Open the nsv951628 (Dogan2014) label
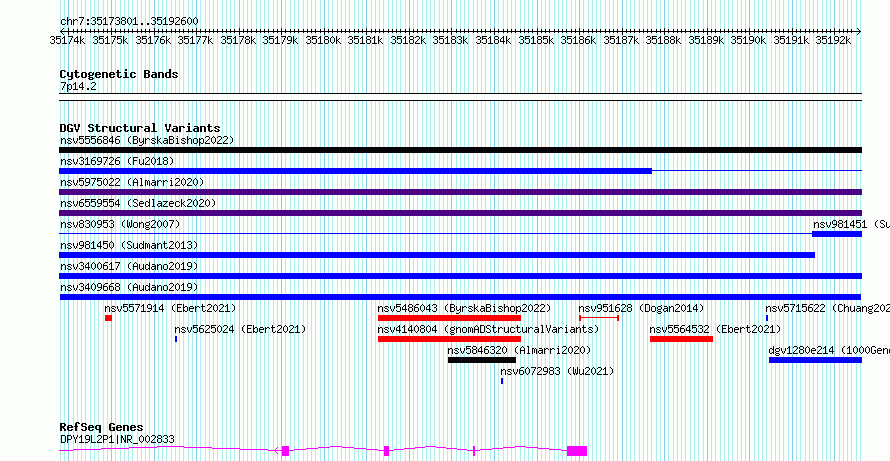The height and width of the screenshot is (461, 890). pyautogui.click(x=641, y=308)
